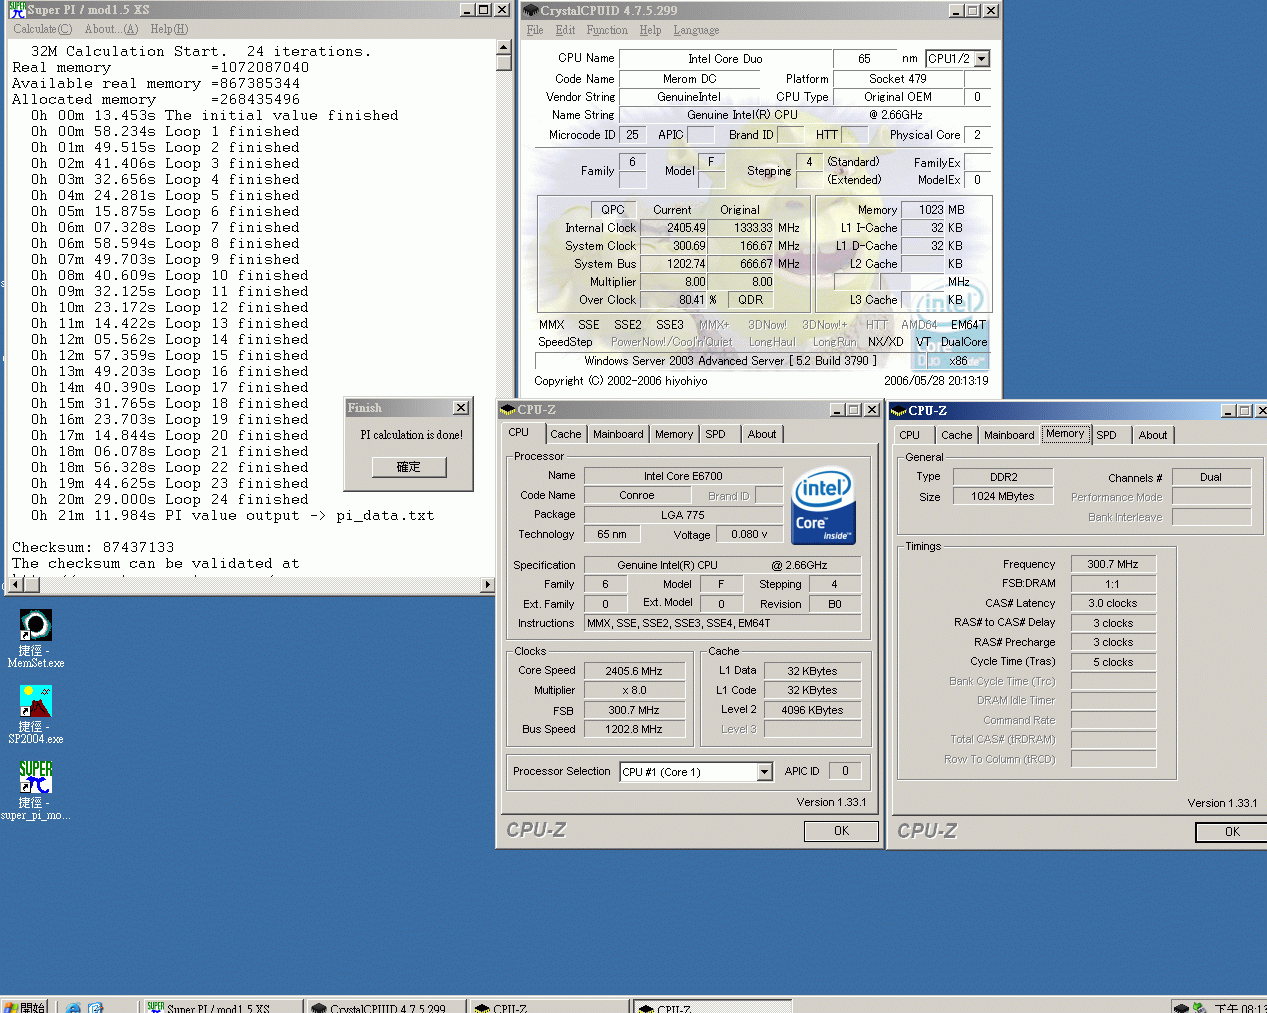Select About tab in the CPU-Z window showing the Memory tab
Viewport: 1267px width, 1013px height.
point(1153,435)
